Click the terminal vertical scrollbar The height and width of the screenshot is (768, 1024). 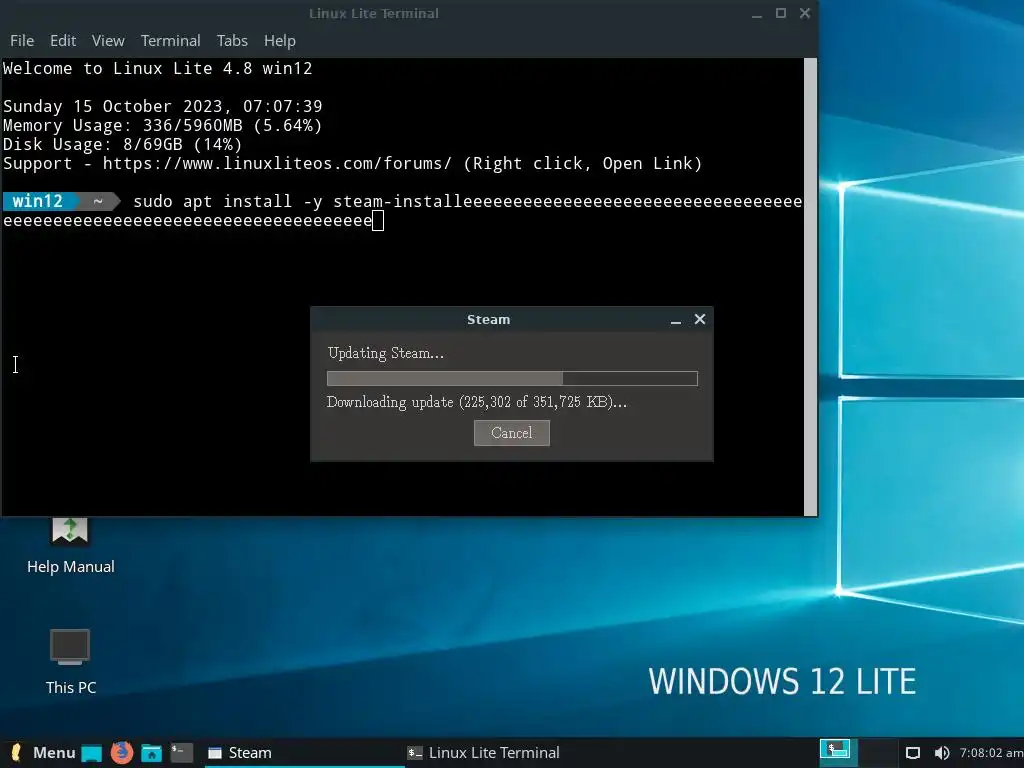coord(810,287)
